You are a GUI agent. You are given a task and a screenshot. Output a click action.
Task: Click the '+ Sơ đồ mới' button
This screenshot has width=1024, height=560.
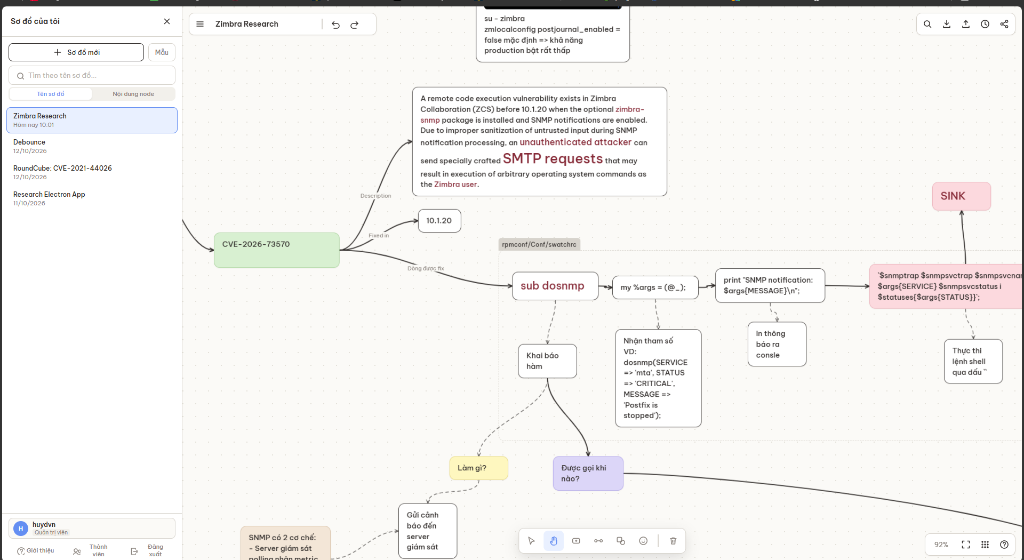(x=76, y=52)
